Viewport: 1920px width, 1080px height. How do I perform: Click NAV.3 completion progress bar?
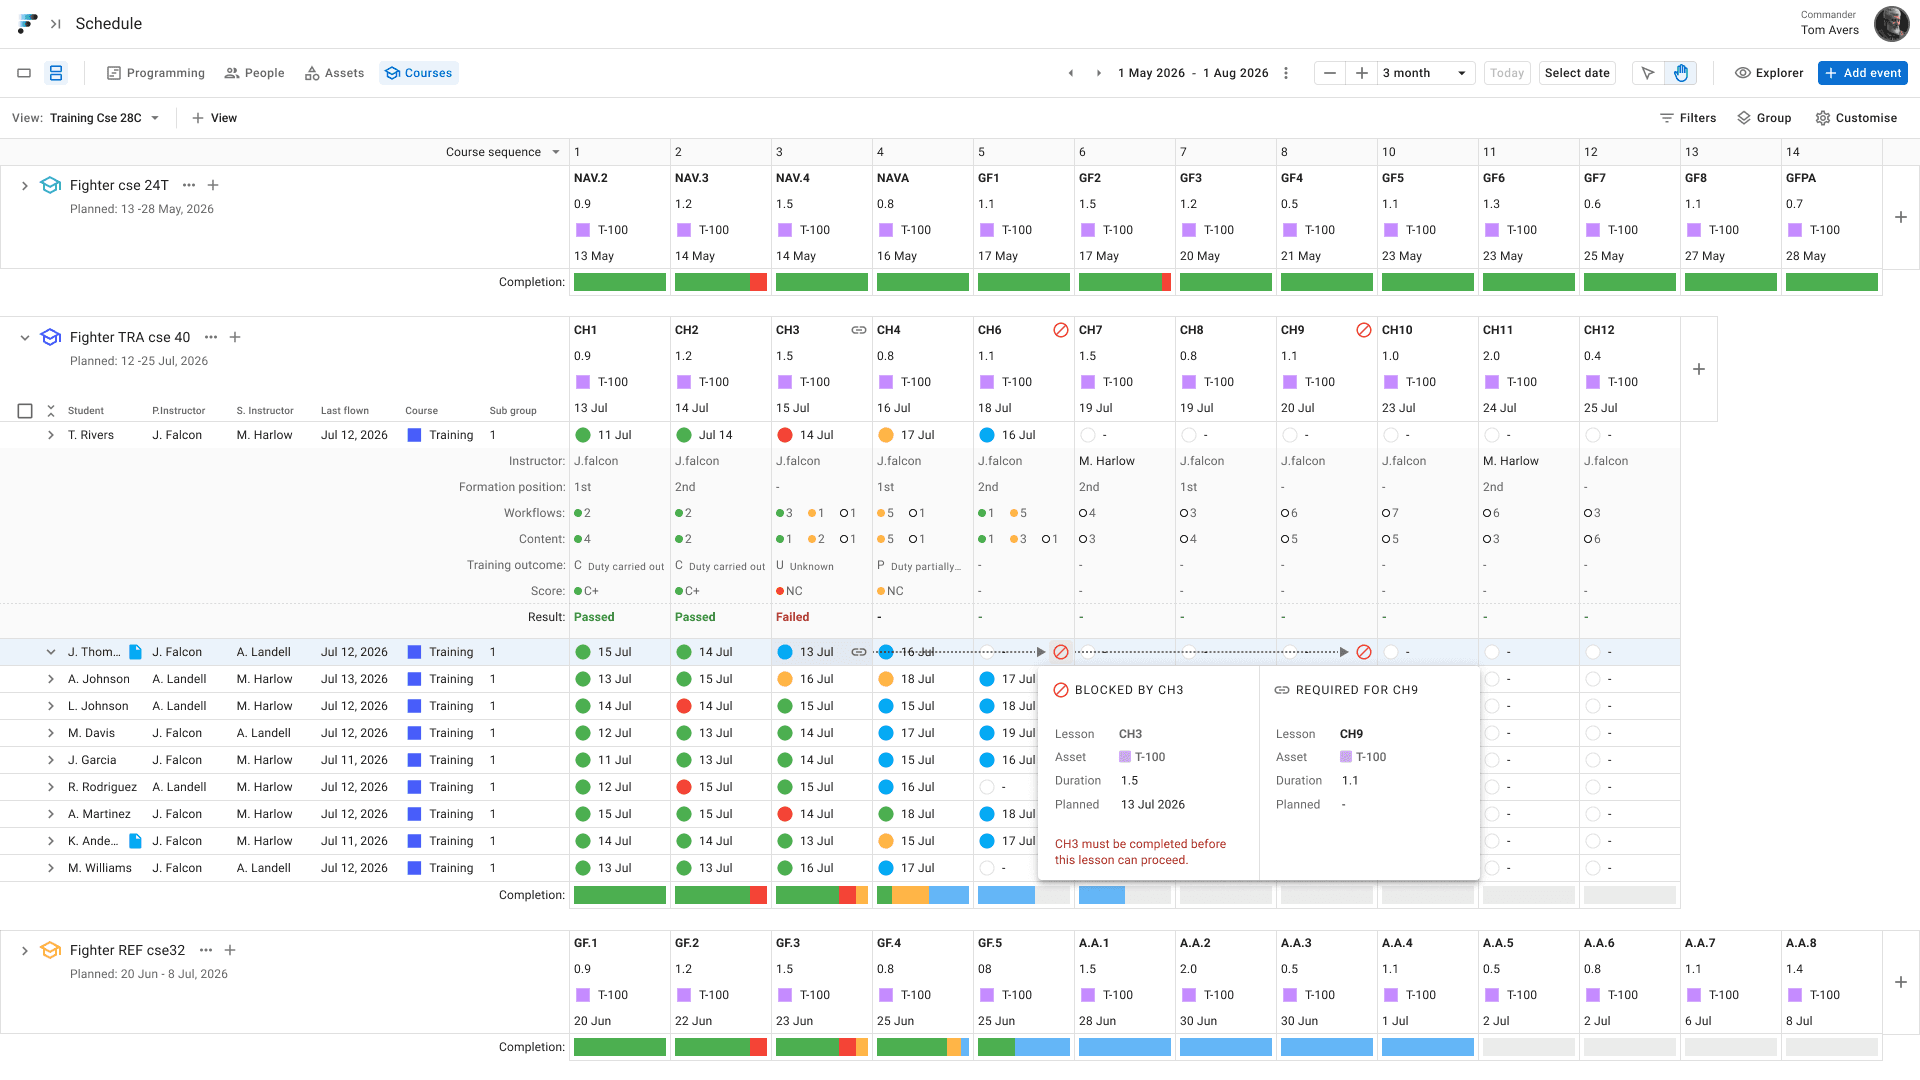[x=720, y=282]
